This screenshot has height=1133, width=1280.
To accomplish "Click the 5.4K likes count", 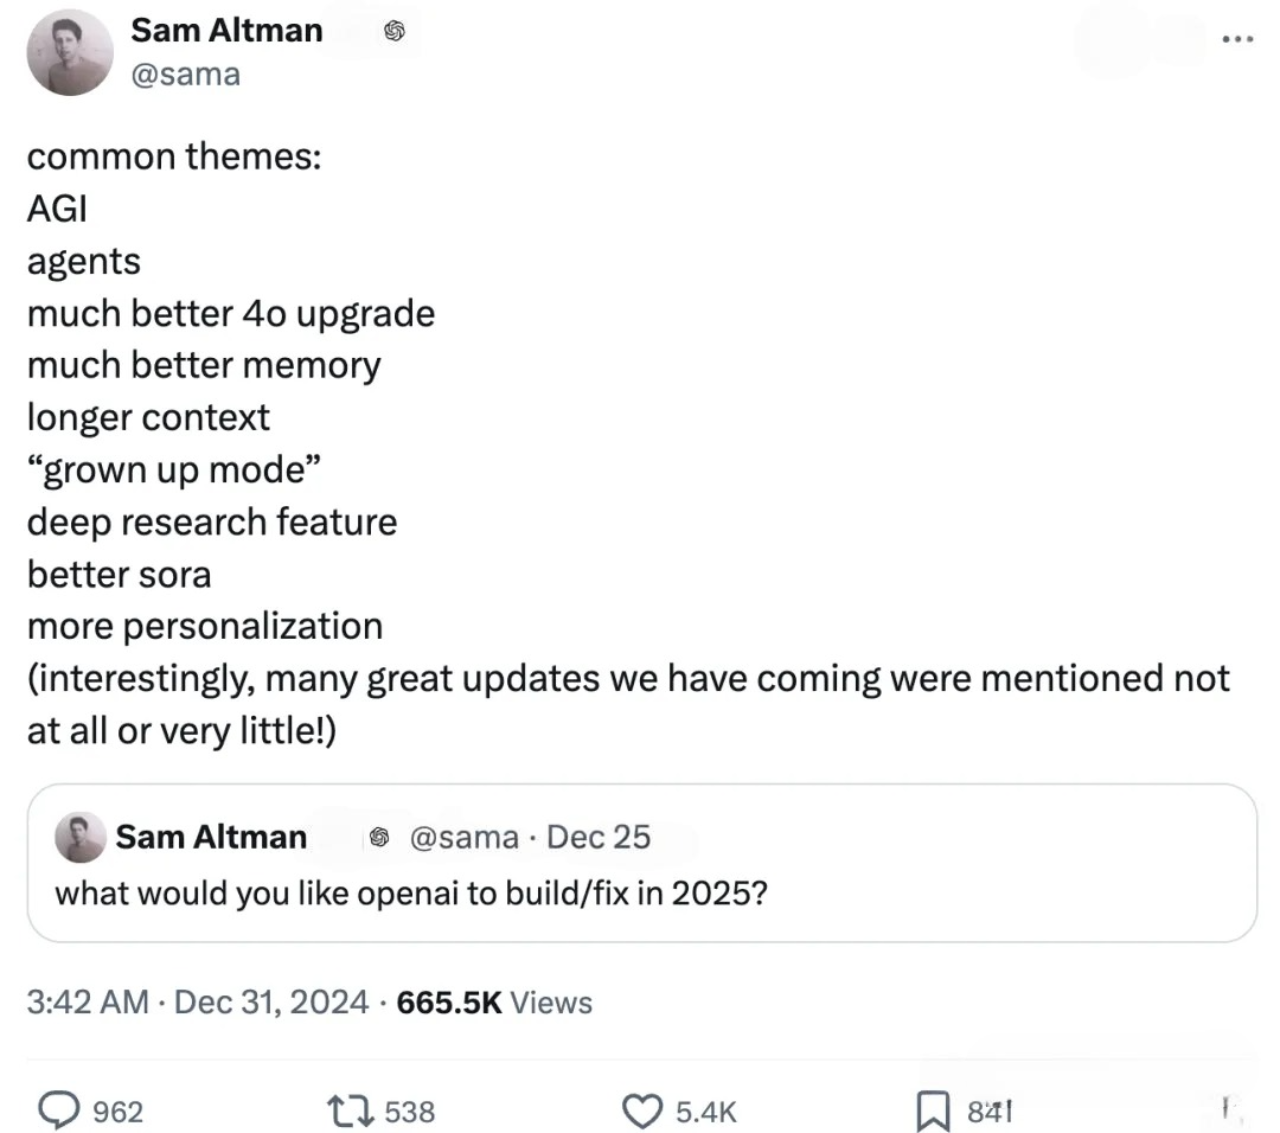I will point(706,1112).
